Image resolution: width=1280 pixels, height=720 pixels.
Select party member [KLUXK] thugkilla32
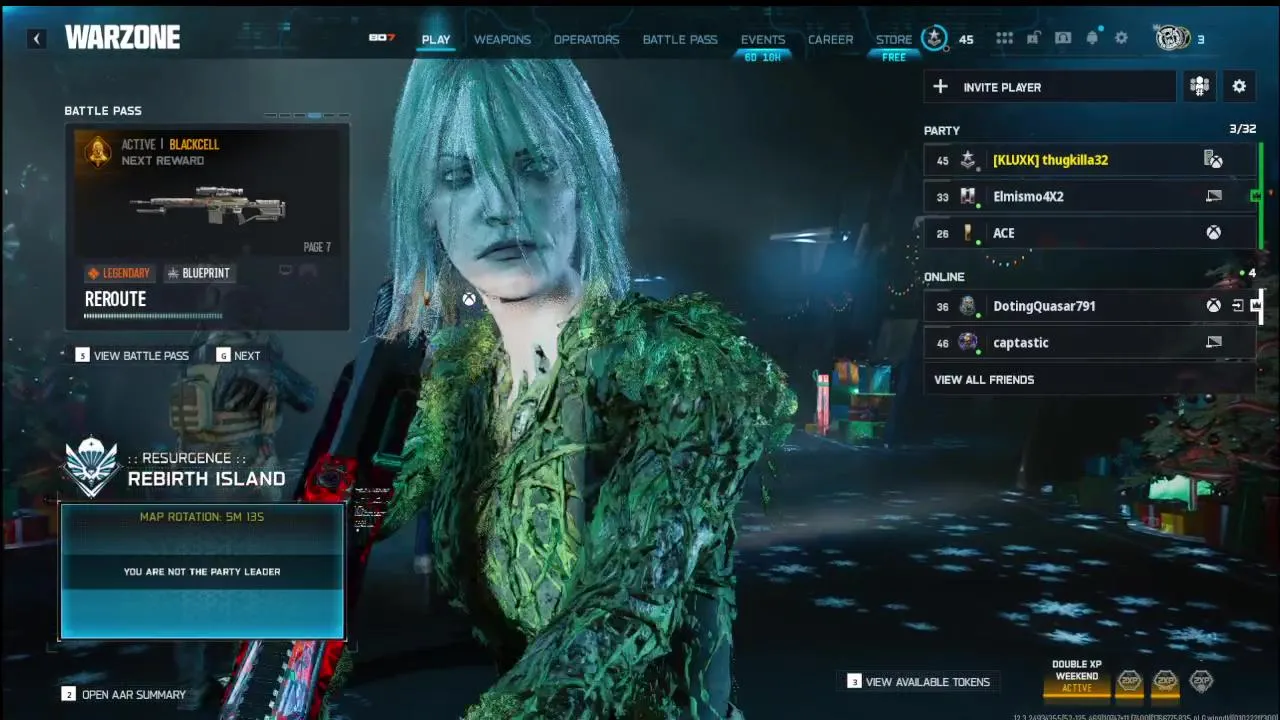[x=1089, y=160]
